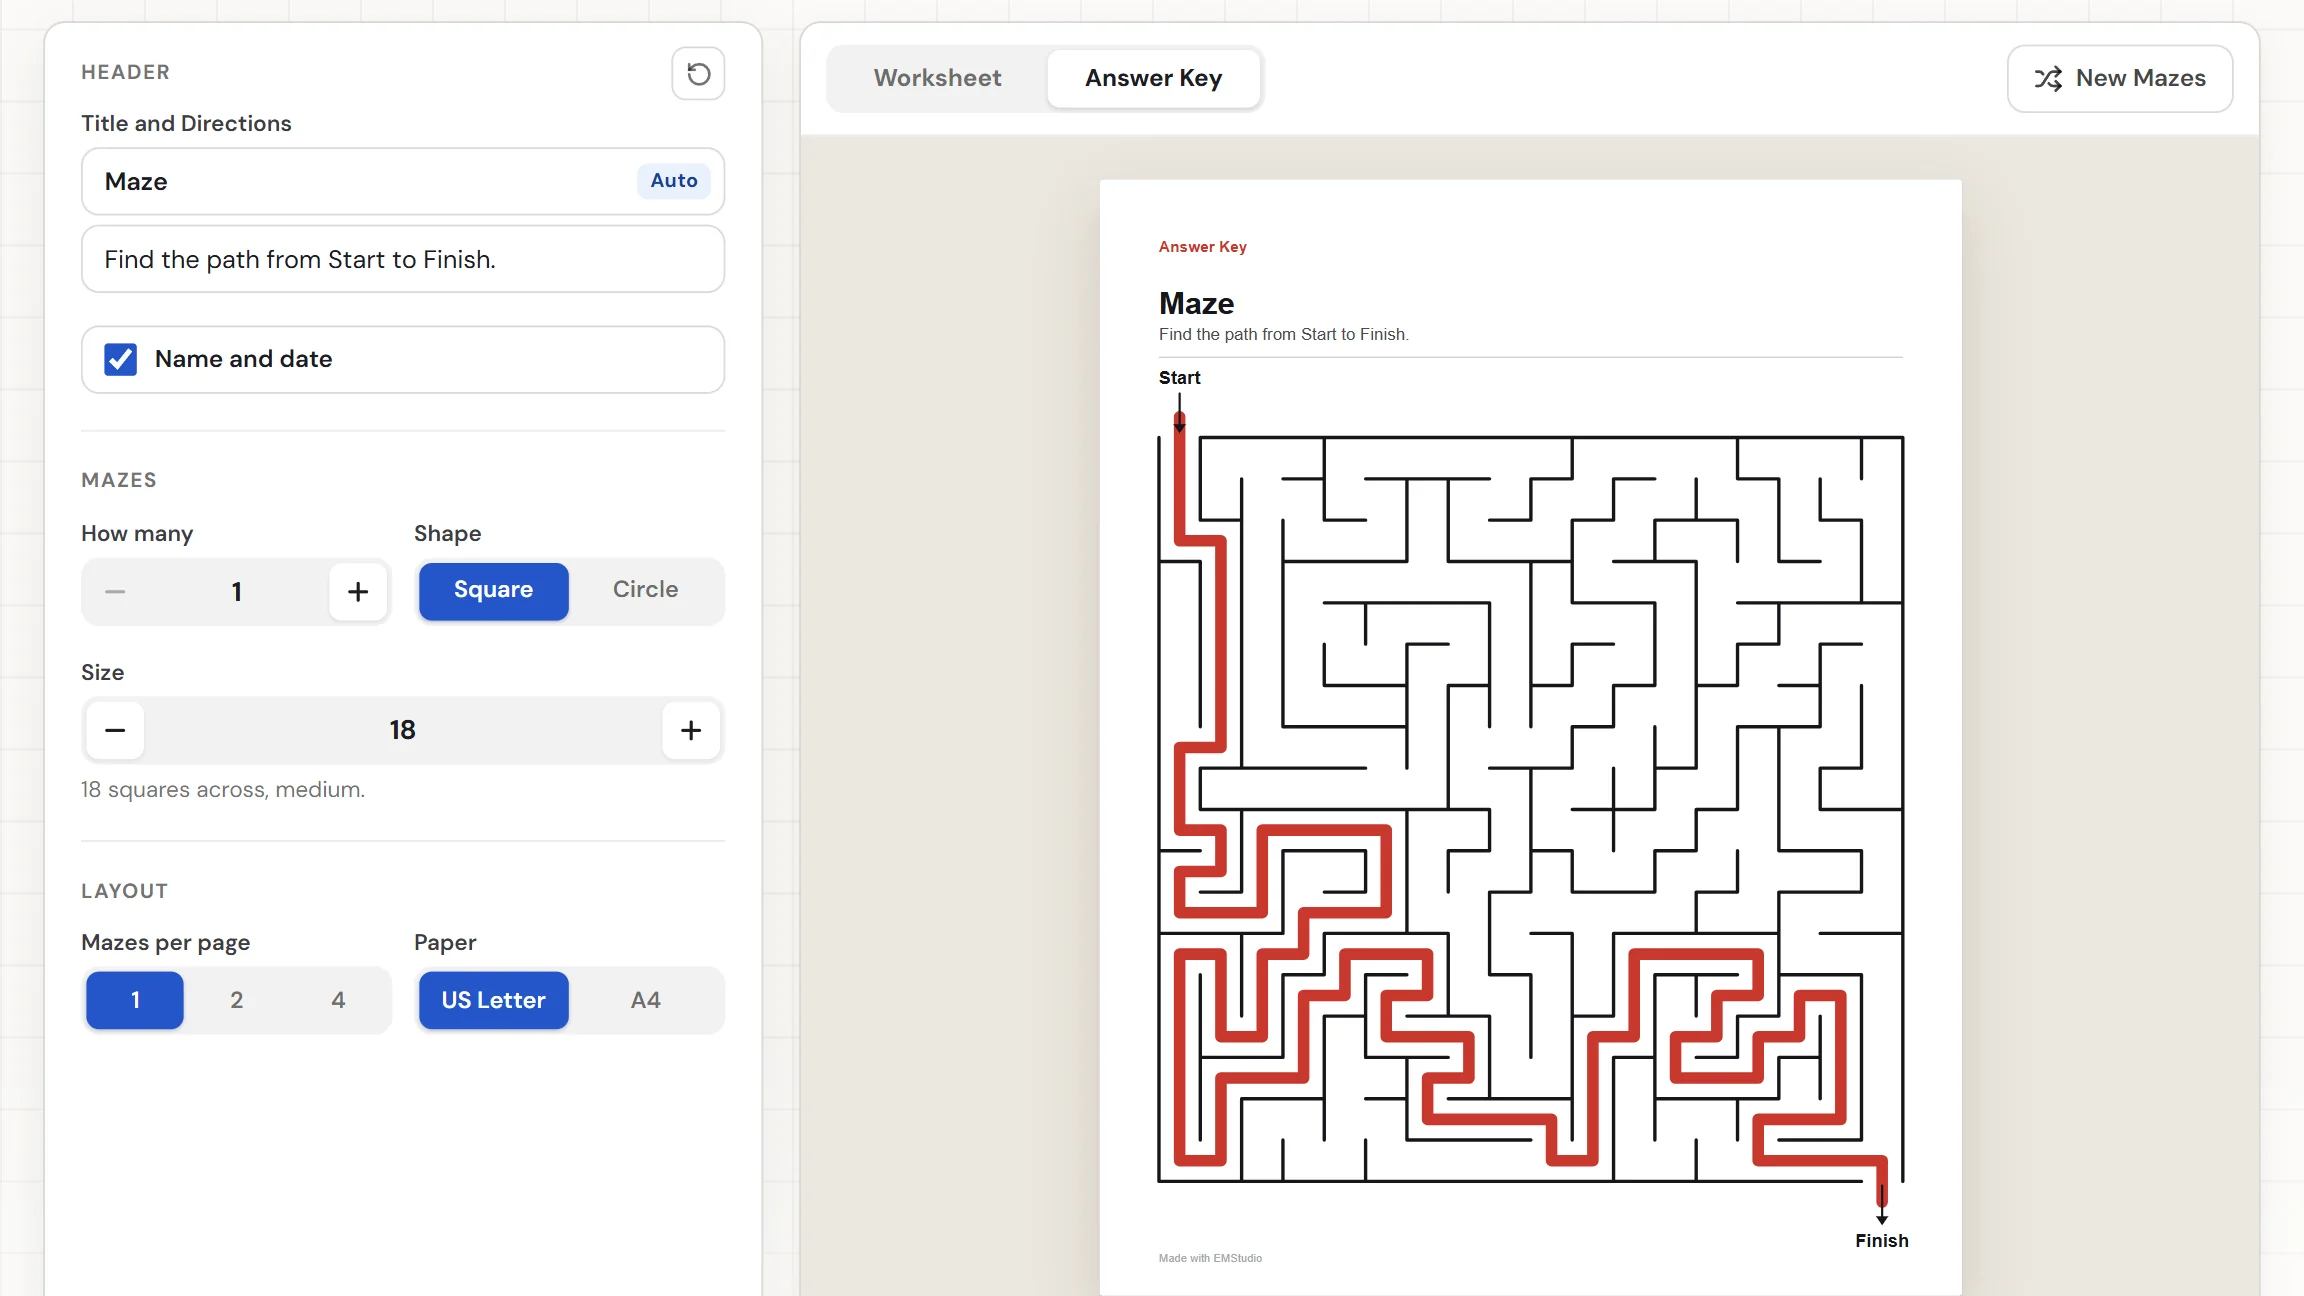Reduce How many with the minus button
The image size is (2304, 1296).
tap(115, 591)
